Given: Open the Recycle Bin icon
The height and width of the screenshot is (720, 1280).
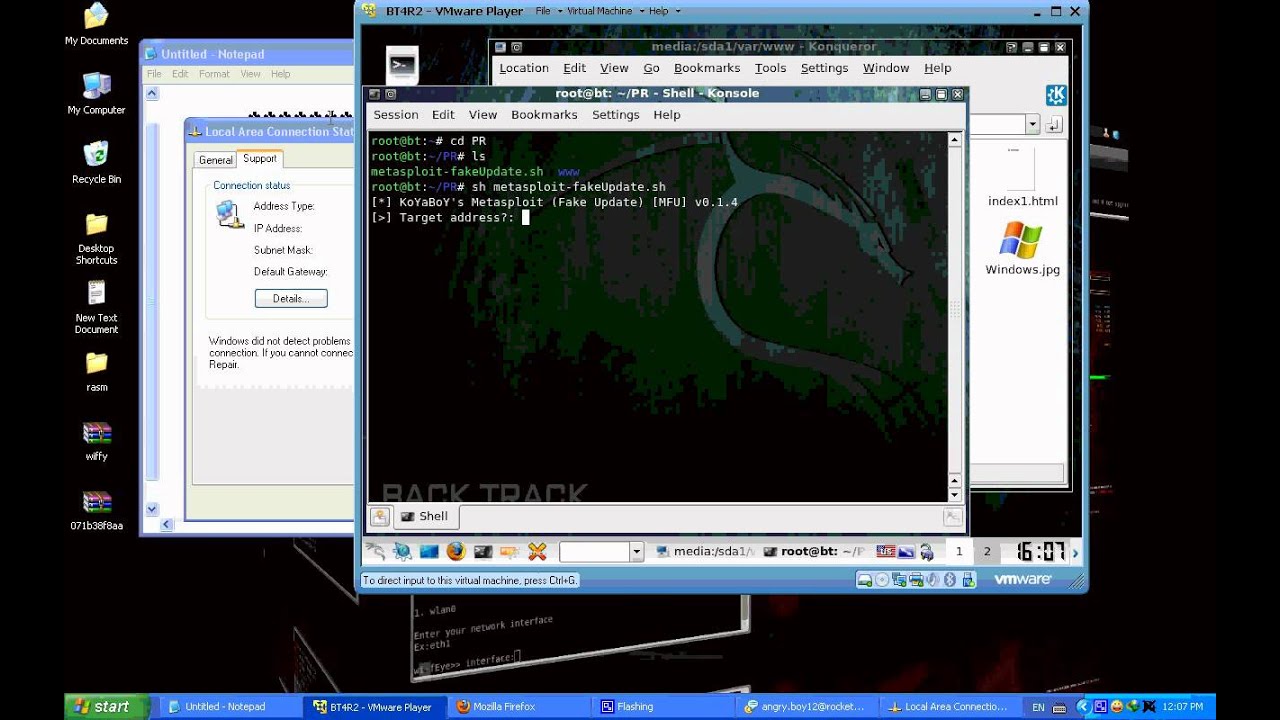Looking at the screenshot, I should pos(96,155).
